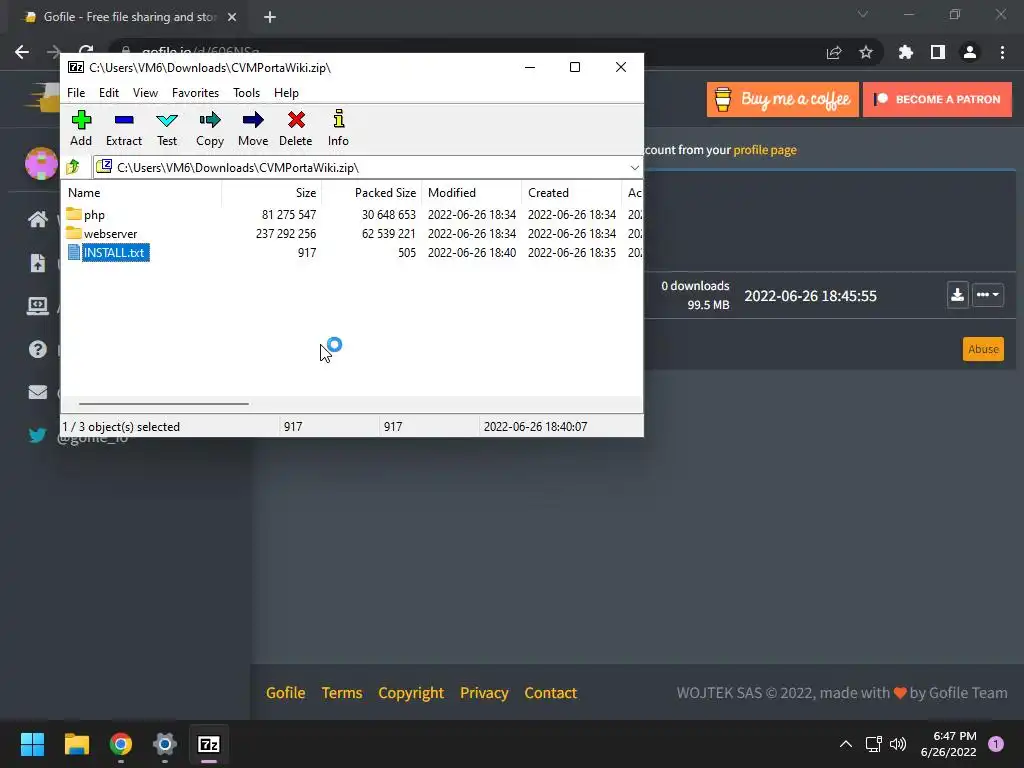Open the Tools menu
1024x768 pixels.
[x=246, y=93]
